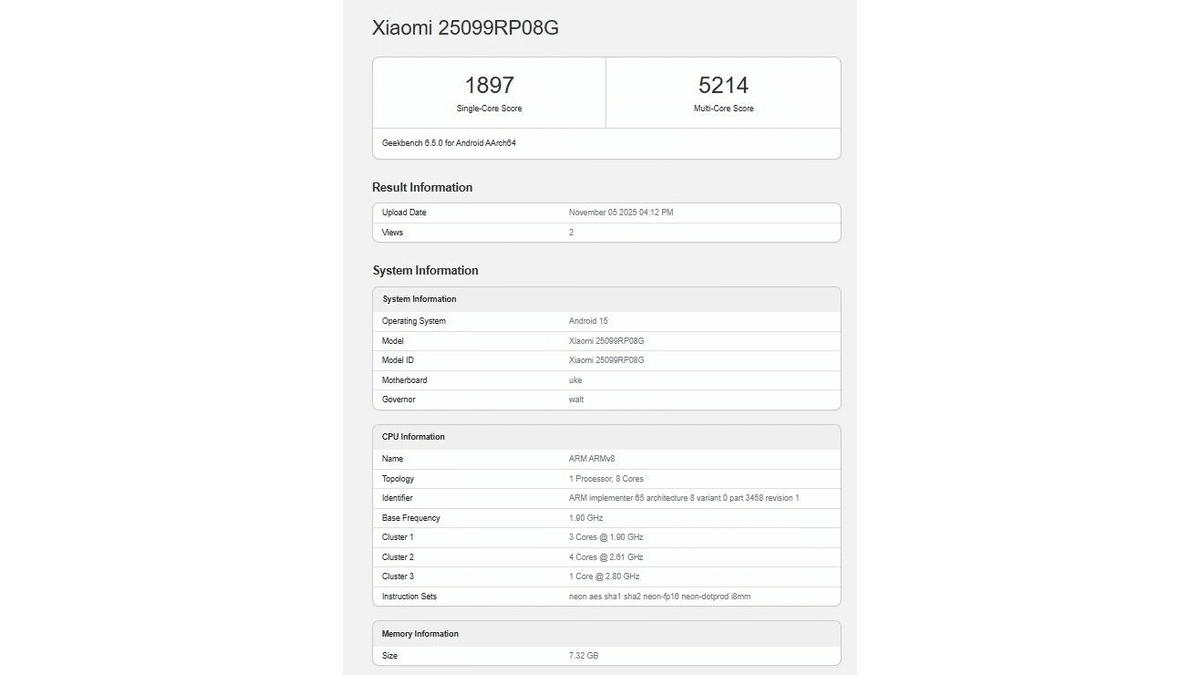Viewport: 1200px width, 675px height.
Task: Select the Topology value 1 Processor, 8 Cores
Action: (x=606, y=479)
